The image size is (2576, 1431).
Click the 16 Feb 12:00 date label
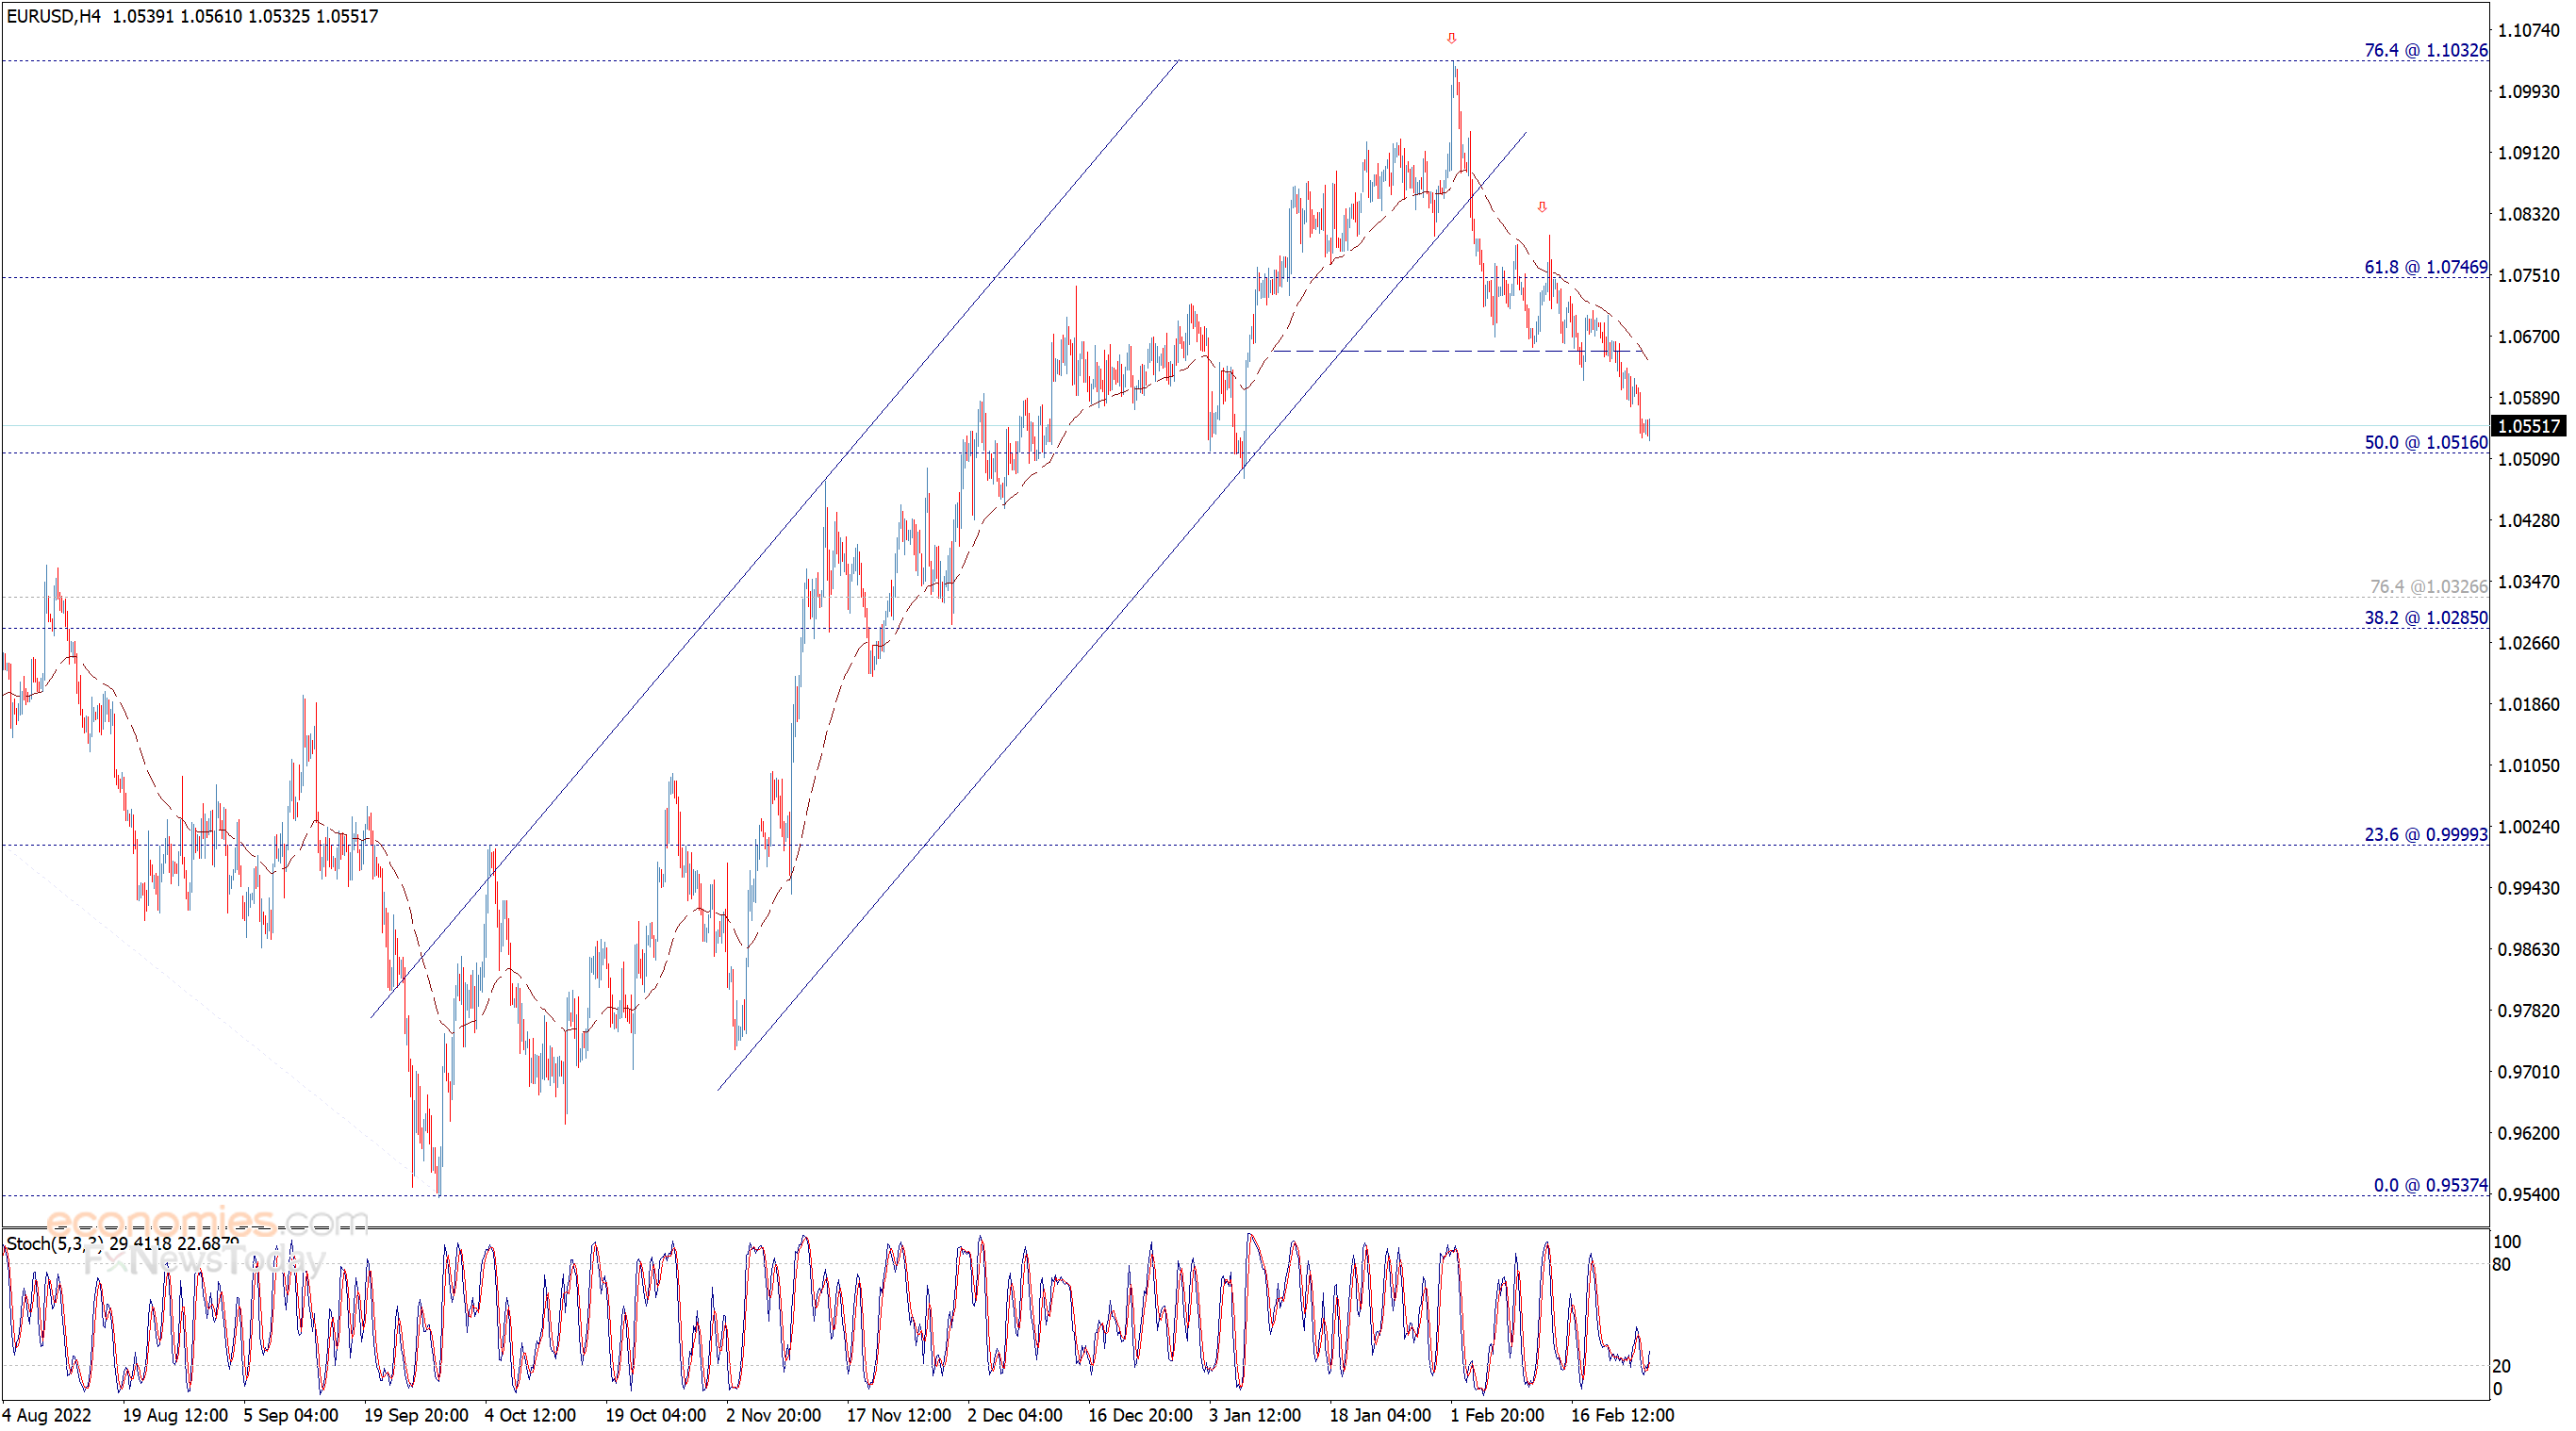[x=1622, y=1416]
